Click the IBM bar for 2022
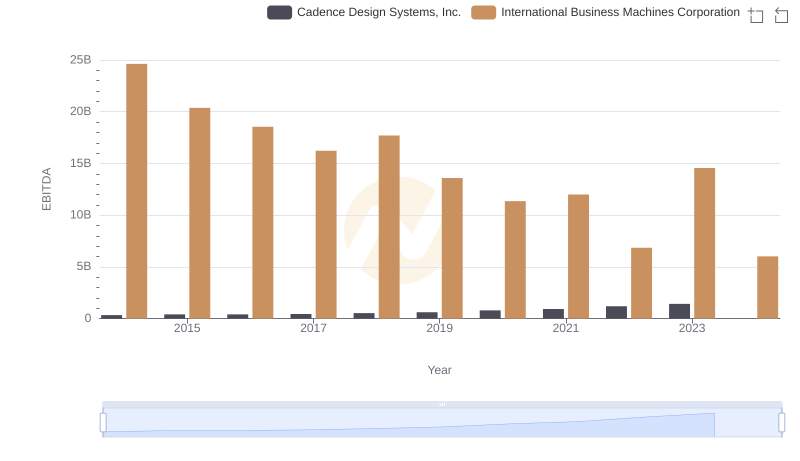Screen dimensions: 800x461 click(x=641, y=283)
